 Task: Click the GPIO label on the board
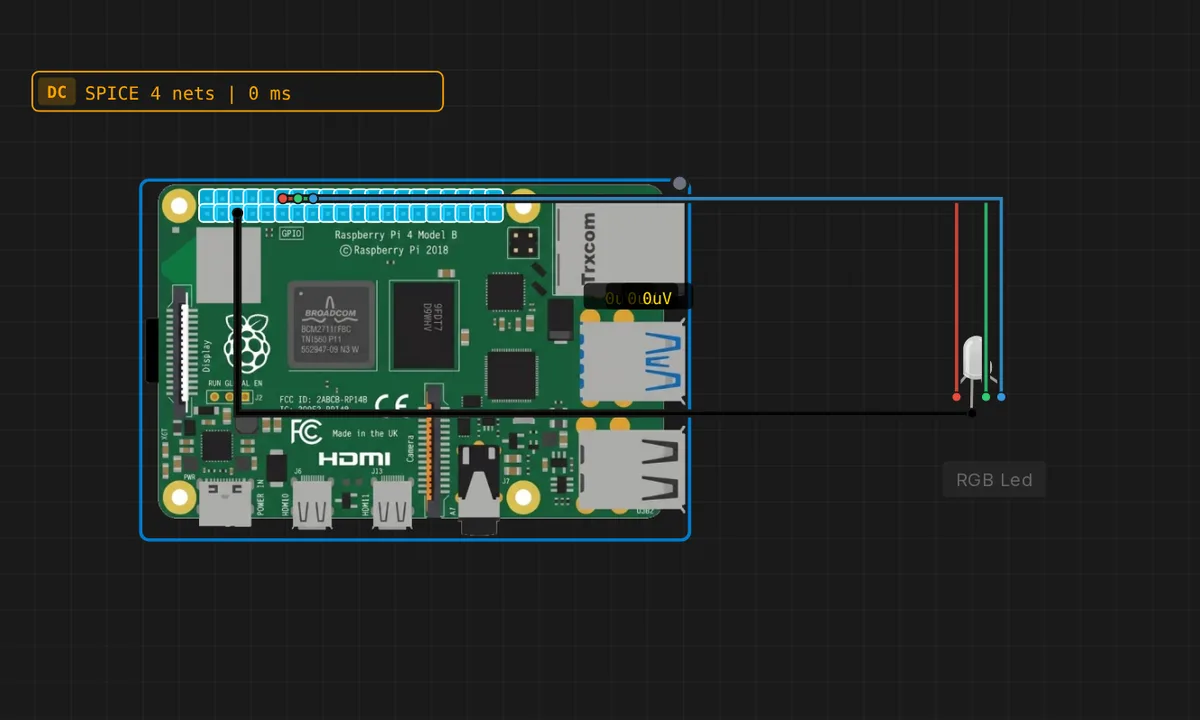[x=291, y=233]
